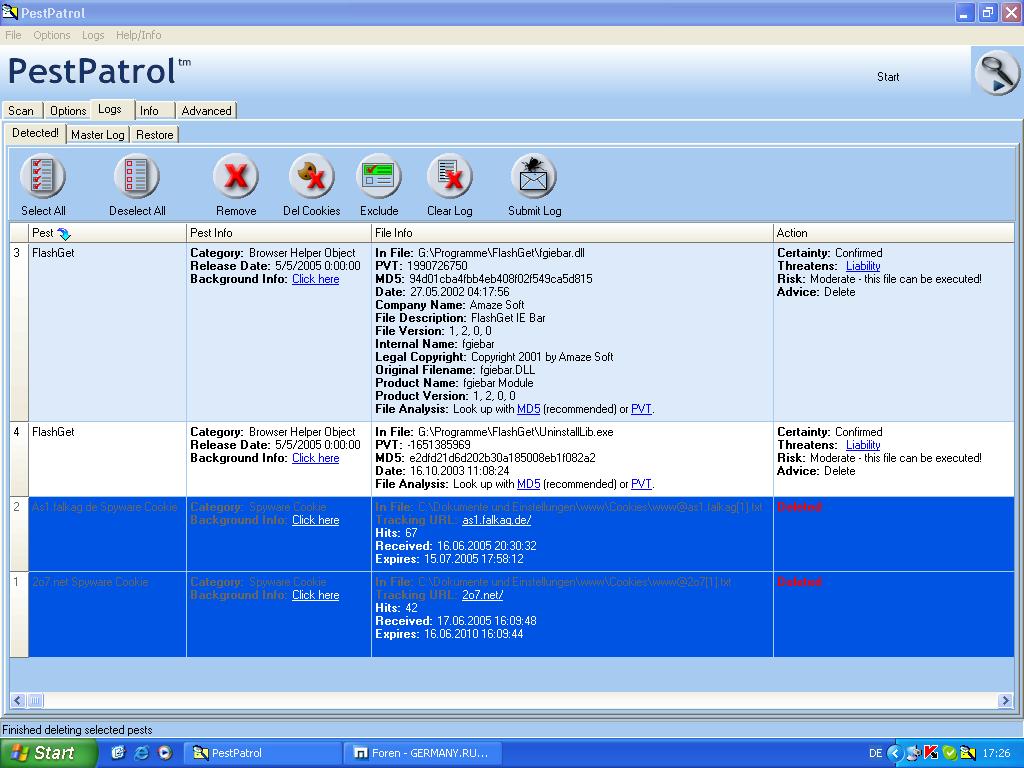Click the quick launch icon beside the Start button
The height and width of the screenshot is (768, 1024).
tap(118, 753)
